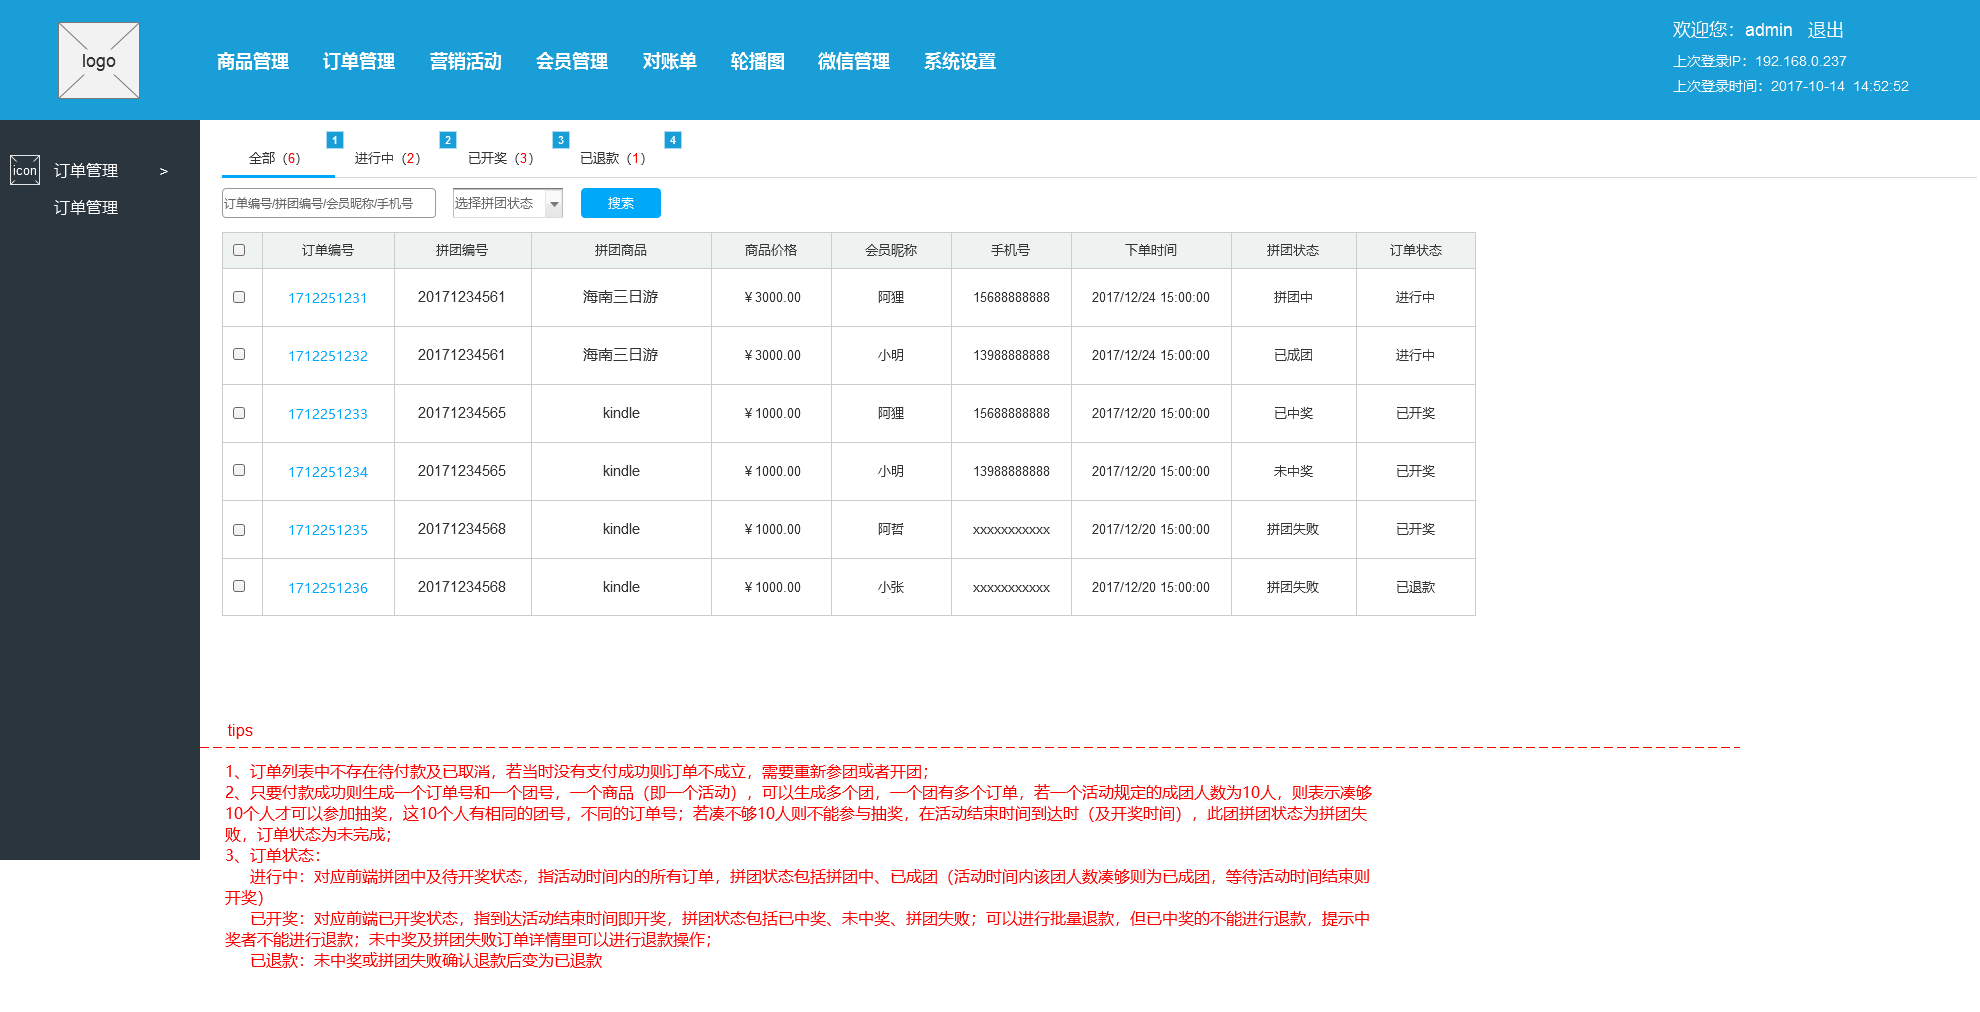Click the 拼团编号 column header
The width and height of the screenshot is (1980, 1012).
click(462, 250)
